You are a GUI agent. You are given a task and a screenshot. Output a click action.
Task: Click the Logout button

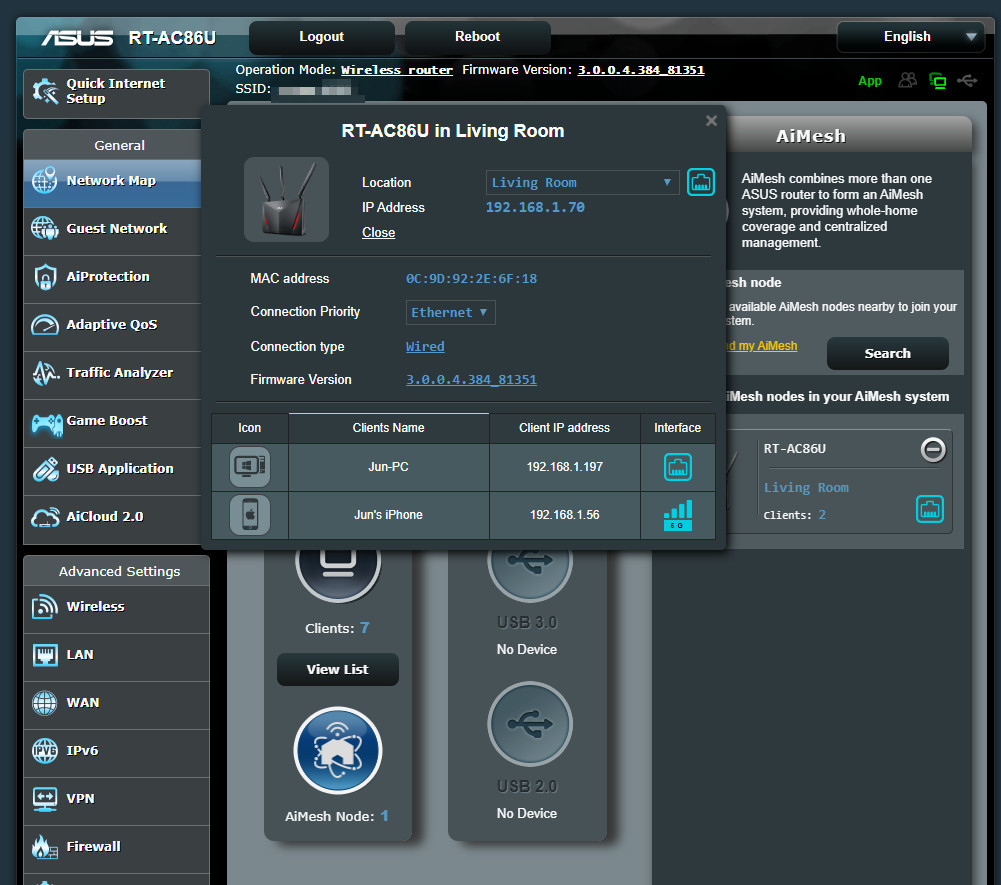point(322,37)
